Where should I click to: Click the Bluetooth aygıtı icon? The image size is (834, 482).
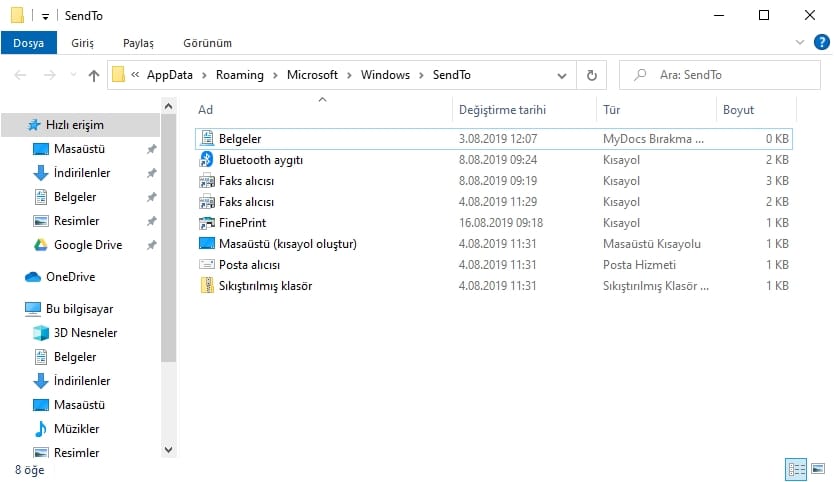pyautogui.click(x=206, y=159)
